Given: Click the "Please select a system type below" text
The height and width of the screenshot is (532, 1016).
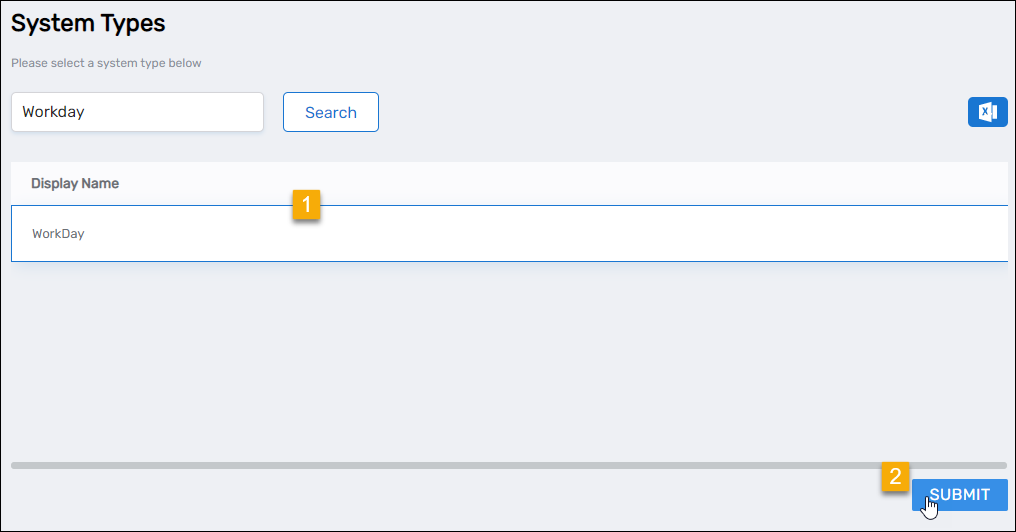Looking at the screenshot, I should pyautogui.click(x=106, y=63).
